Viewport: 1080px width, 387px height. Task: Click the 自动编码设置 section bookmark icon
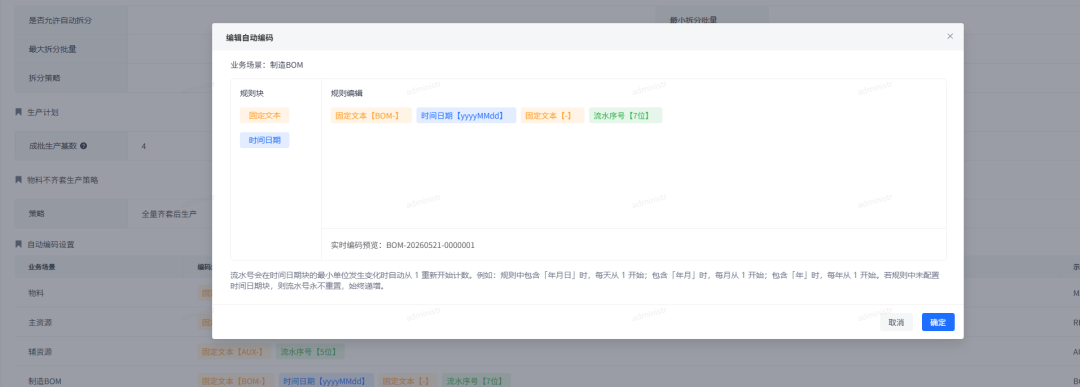click(19, 244)
